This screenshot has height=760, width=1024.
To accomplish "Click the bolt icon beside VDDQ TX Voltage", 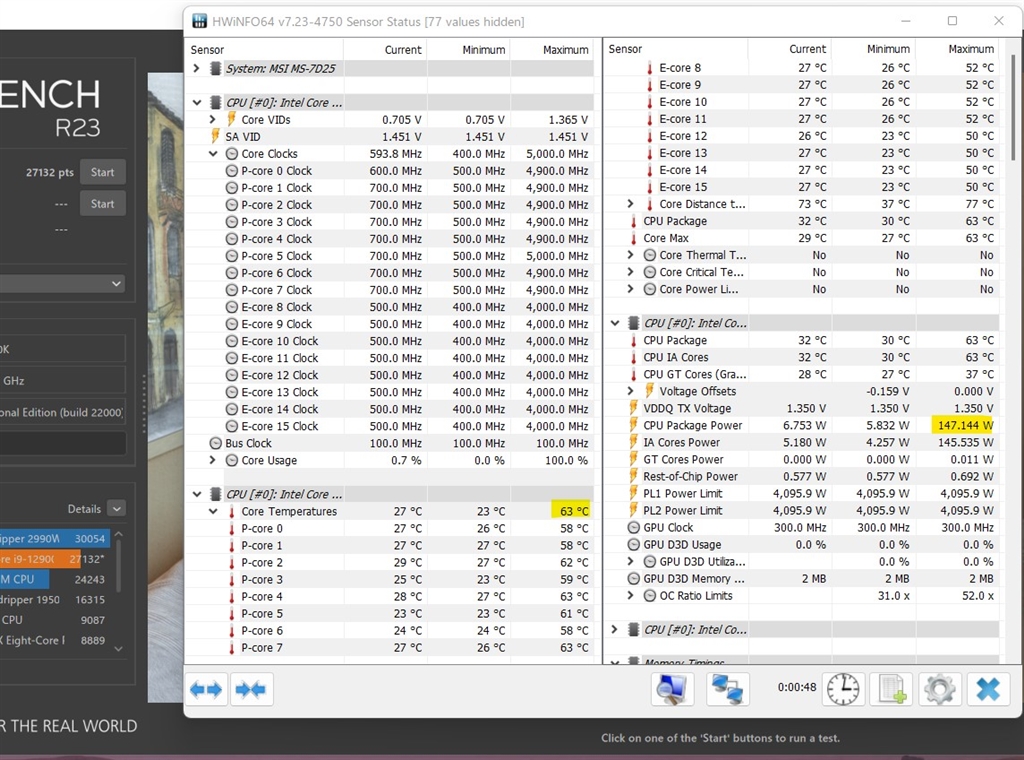I will coord(633,407).
